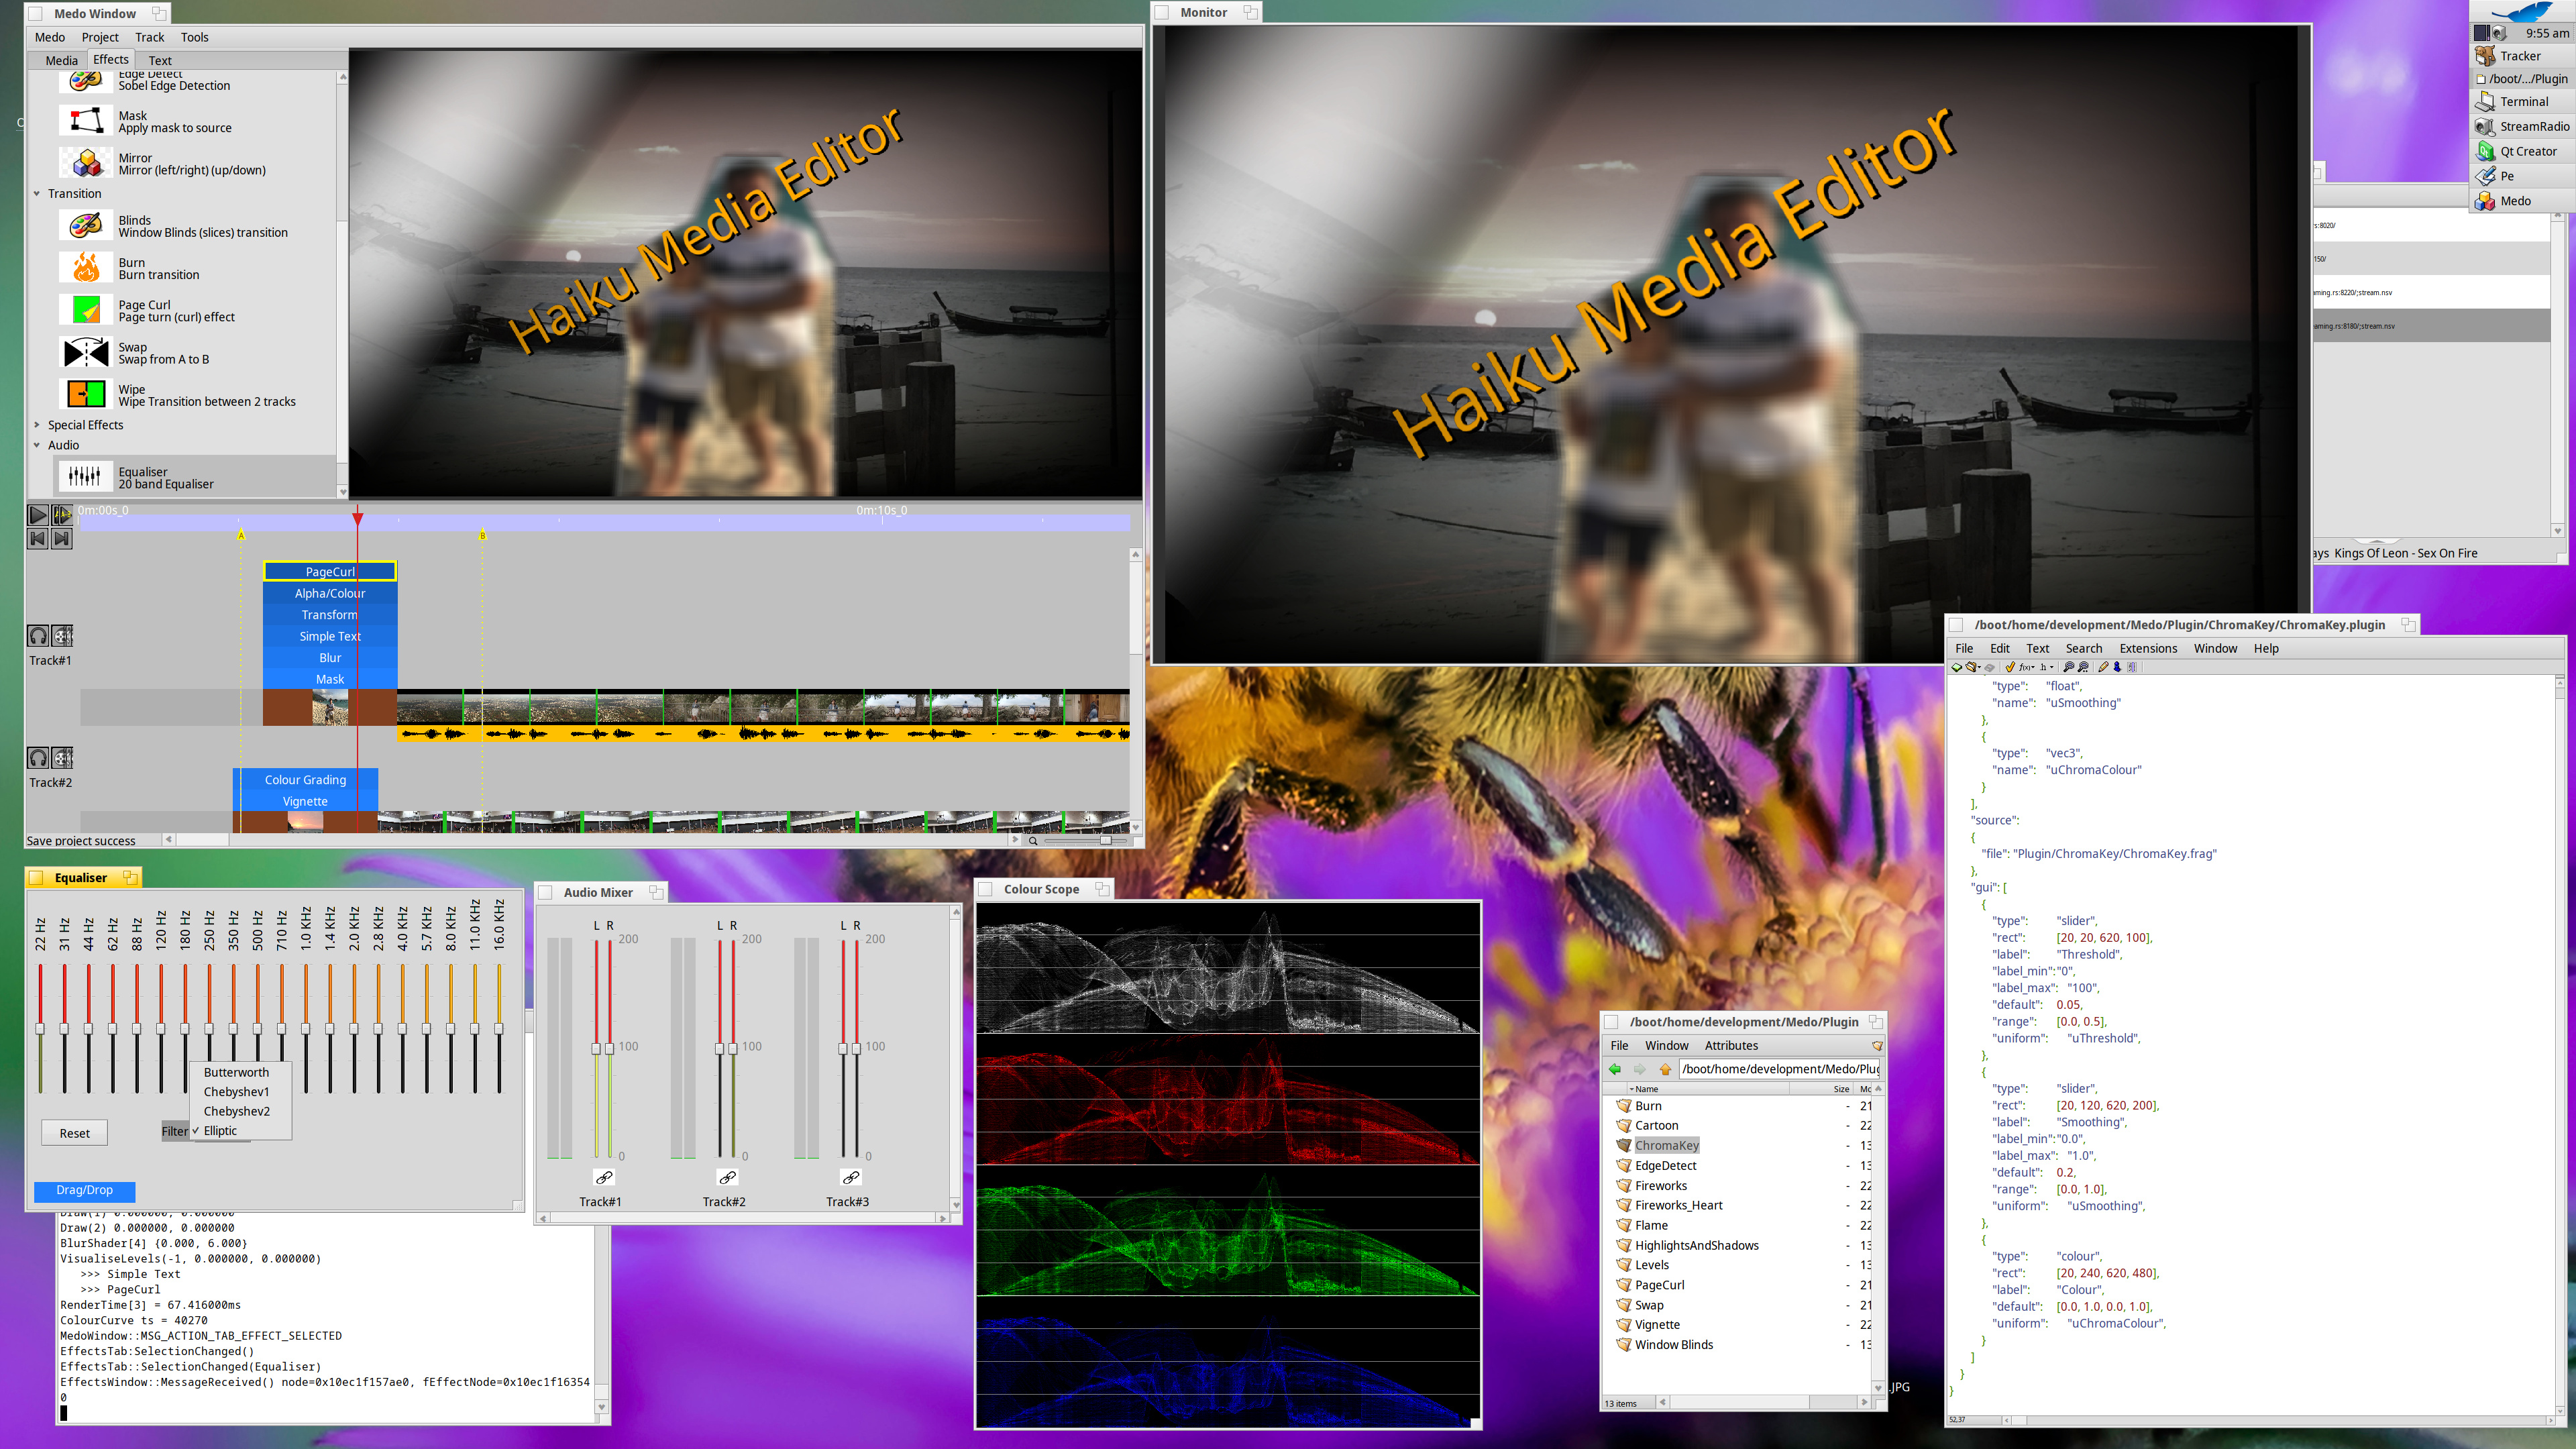
Task: Open the Filter dropdown in Equaliser
Action: pyautogui.click(x=175, y=1131)
